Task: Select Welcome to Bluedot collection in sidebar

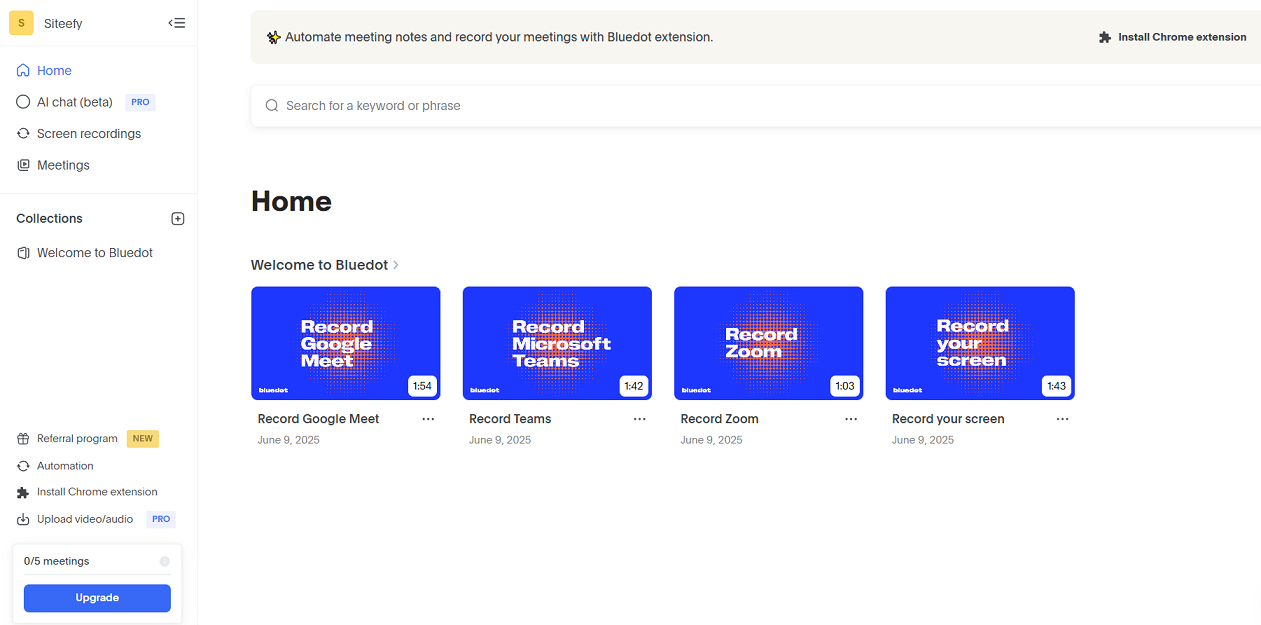Action: point(94,253)
